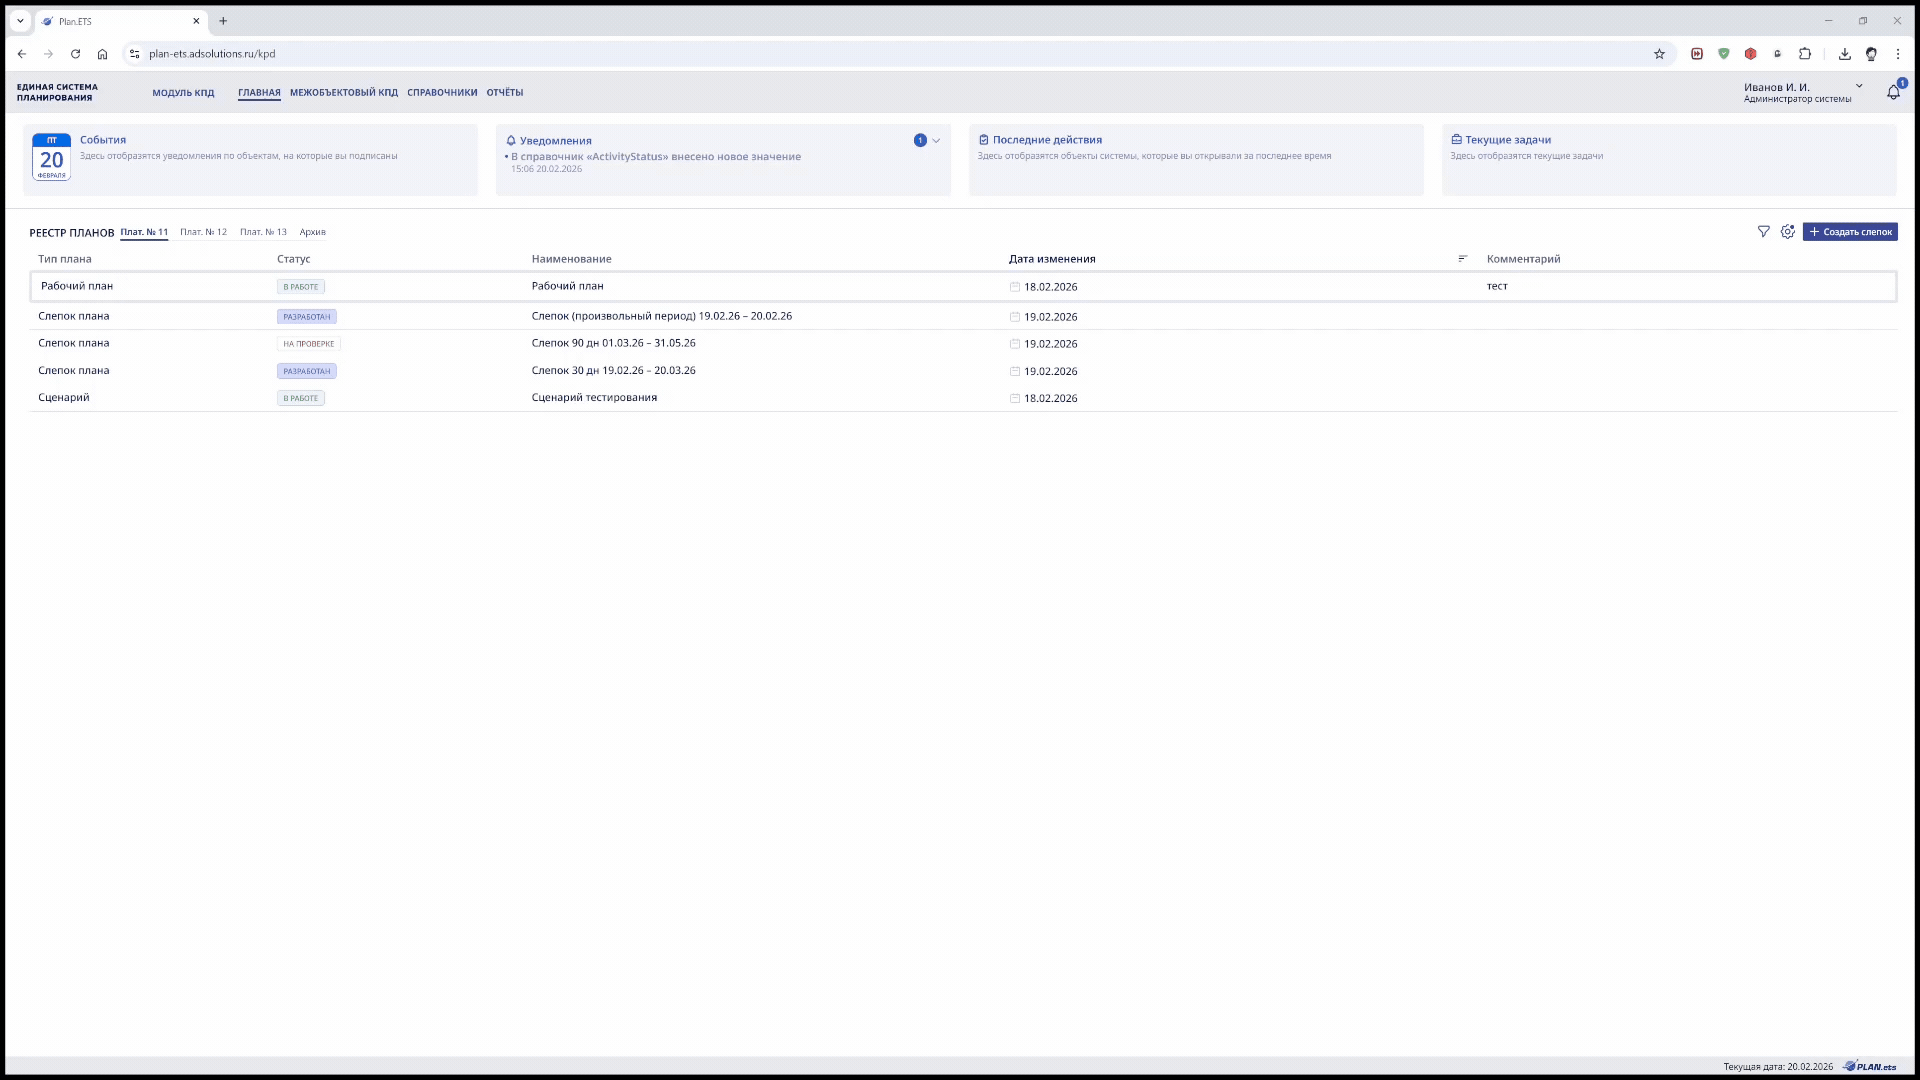
Task: Bookmark page with the star icon
Action: [x=1659, y=54]
